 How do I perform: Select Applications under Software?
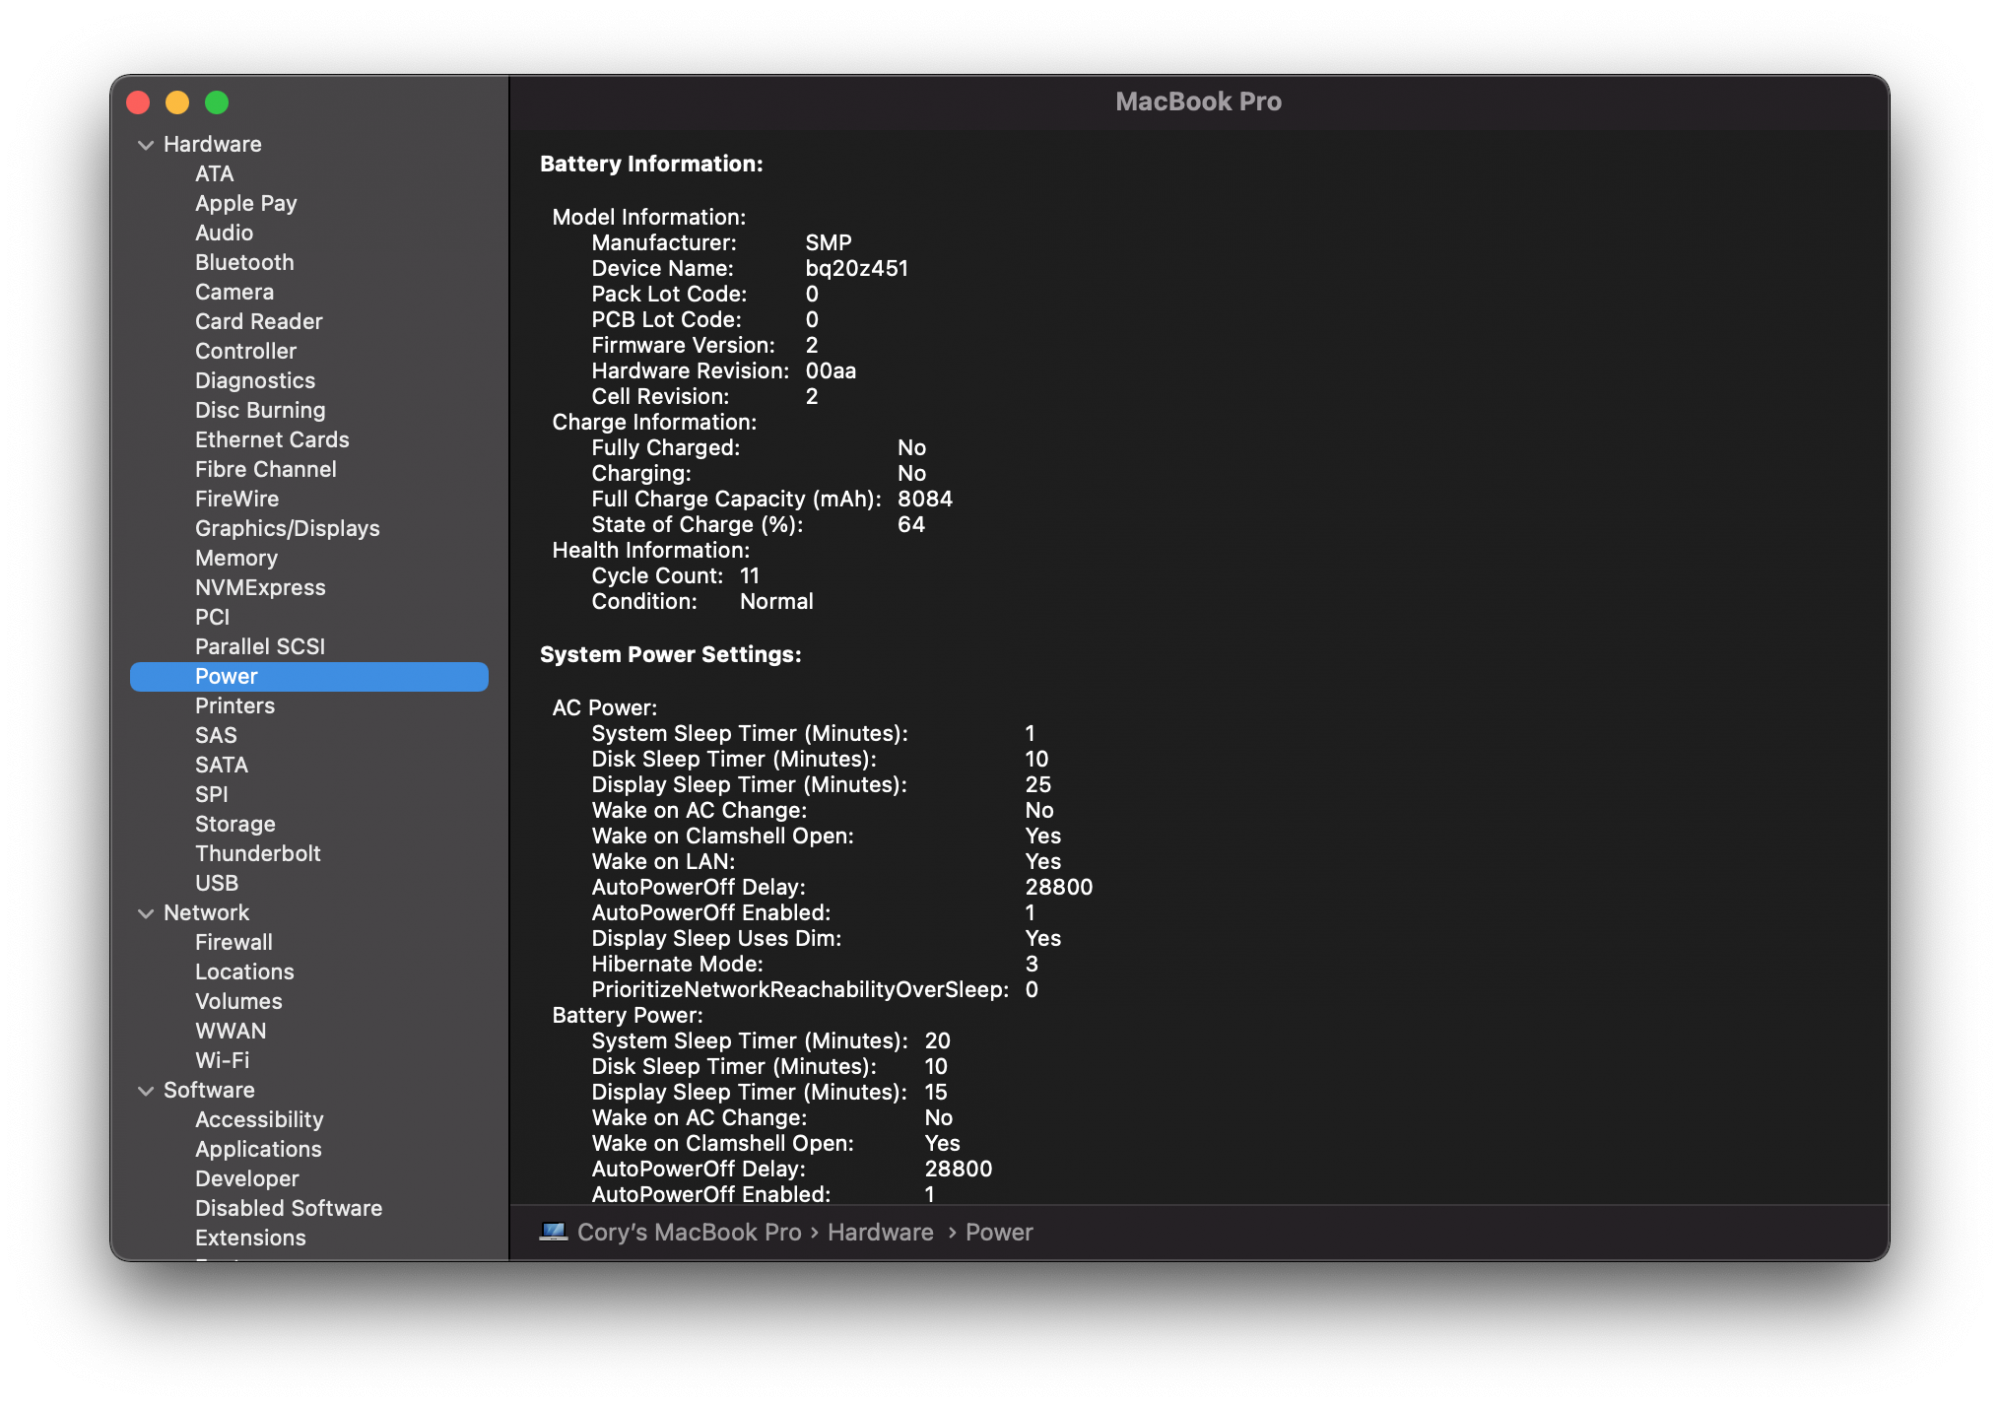pyautogui.click(x=258, y=1149)
